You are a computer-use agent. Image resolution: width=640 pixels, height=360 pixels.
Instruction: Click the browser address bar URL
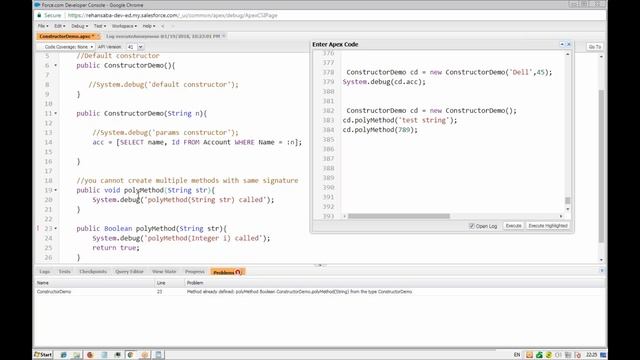click(x=172, y=16)
